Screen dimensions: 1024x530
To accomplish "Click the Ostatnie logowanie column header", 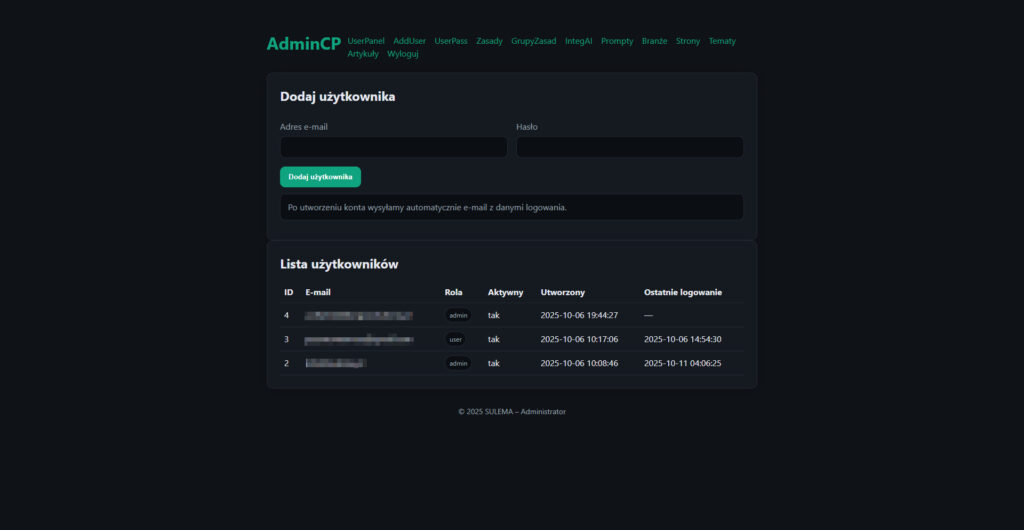I will point(683,292).
